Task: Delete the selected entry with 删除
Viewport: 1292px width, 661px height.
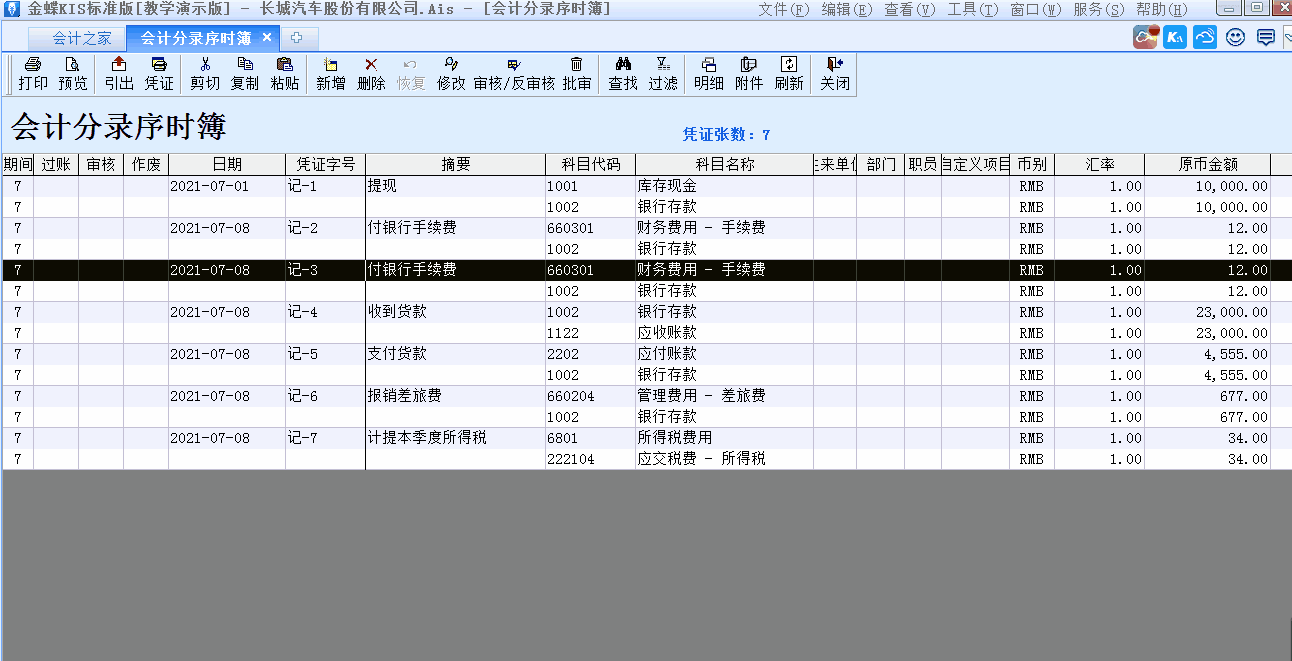Action: 371,73
